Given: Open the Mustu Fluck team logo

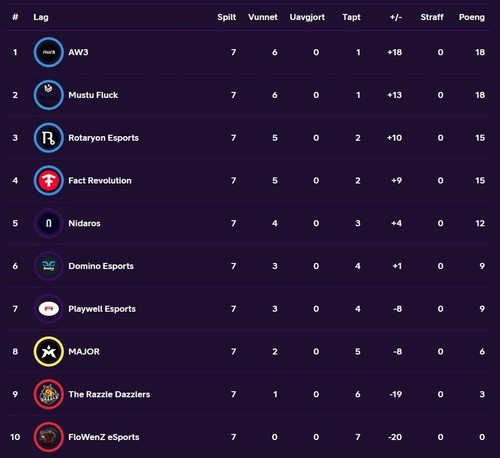Looking at the screenshot, I should pos(49,95).
